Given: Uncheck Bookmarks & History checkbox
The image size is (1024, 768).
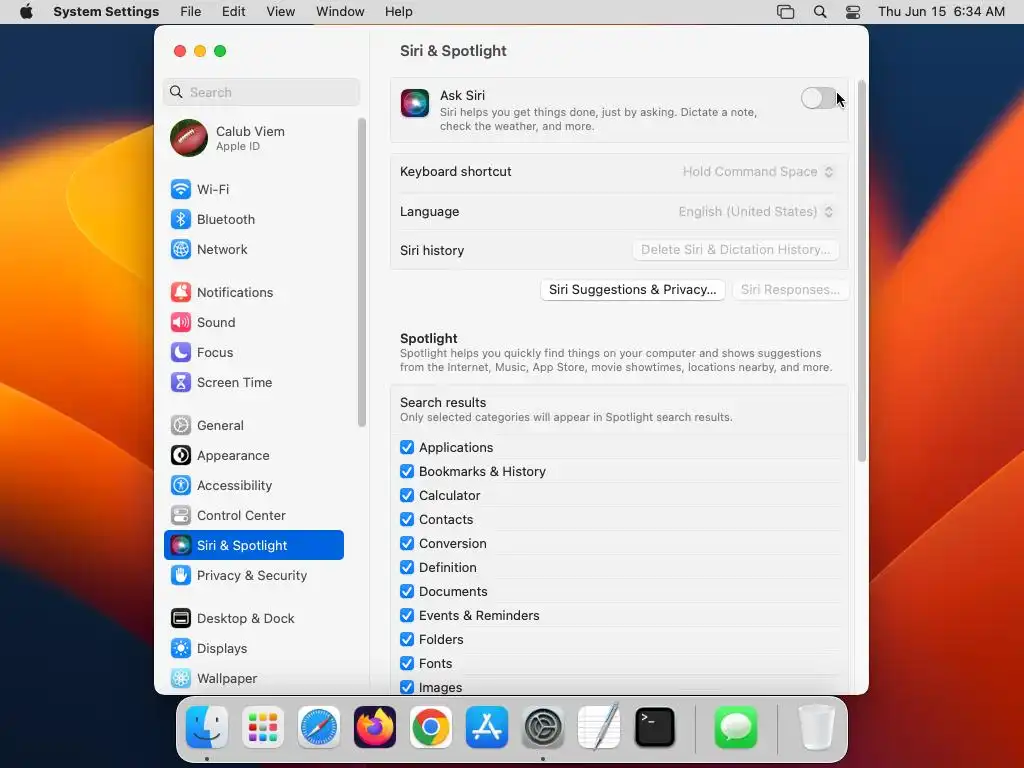Looking at the screenshot, I should tap(407, 472).
